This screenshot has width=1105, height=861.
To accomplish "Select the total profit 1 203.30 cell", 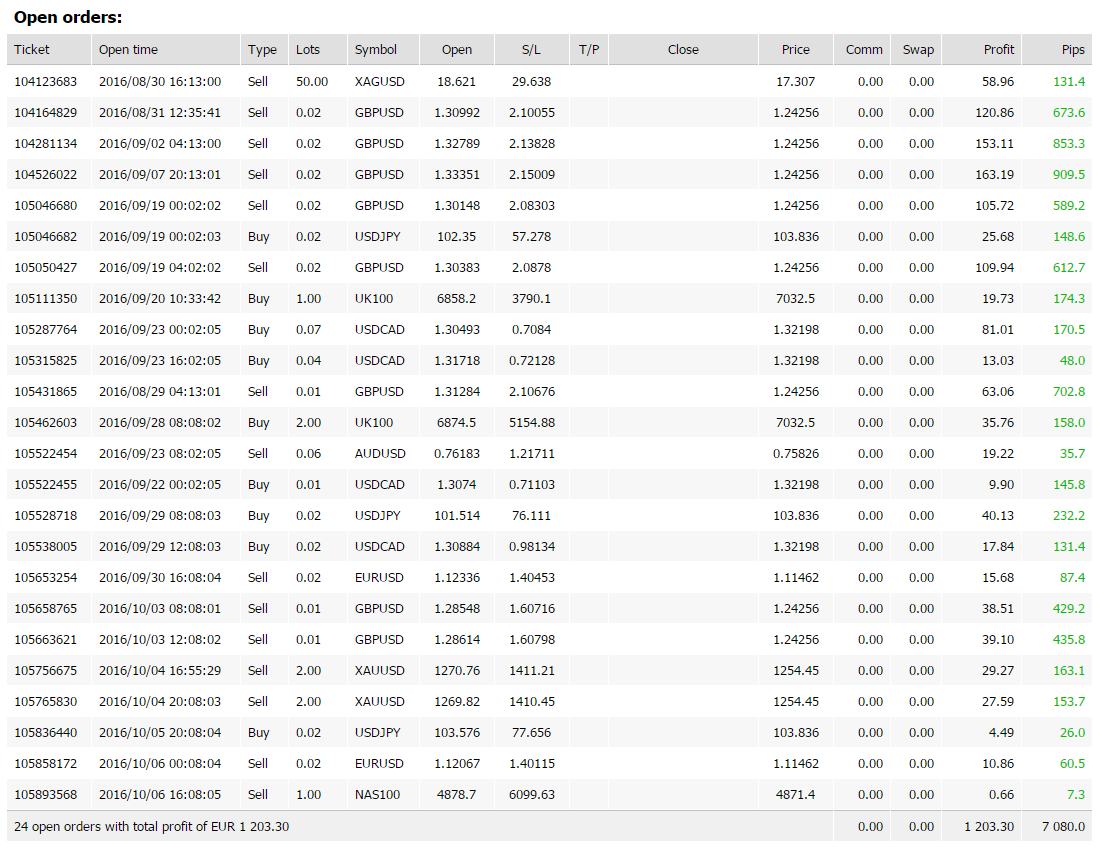I will [x=989, y=827].
